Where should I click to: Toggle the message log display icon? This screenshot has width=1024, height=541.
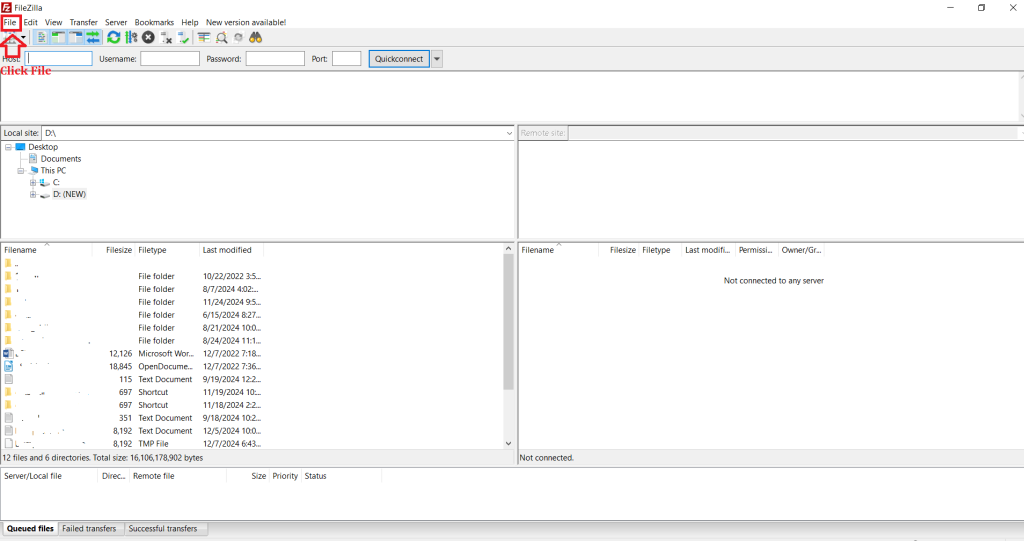pos(41,38)
